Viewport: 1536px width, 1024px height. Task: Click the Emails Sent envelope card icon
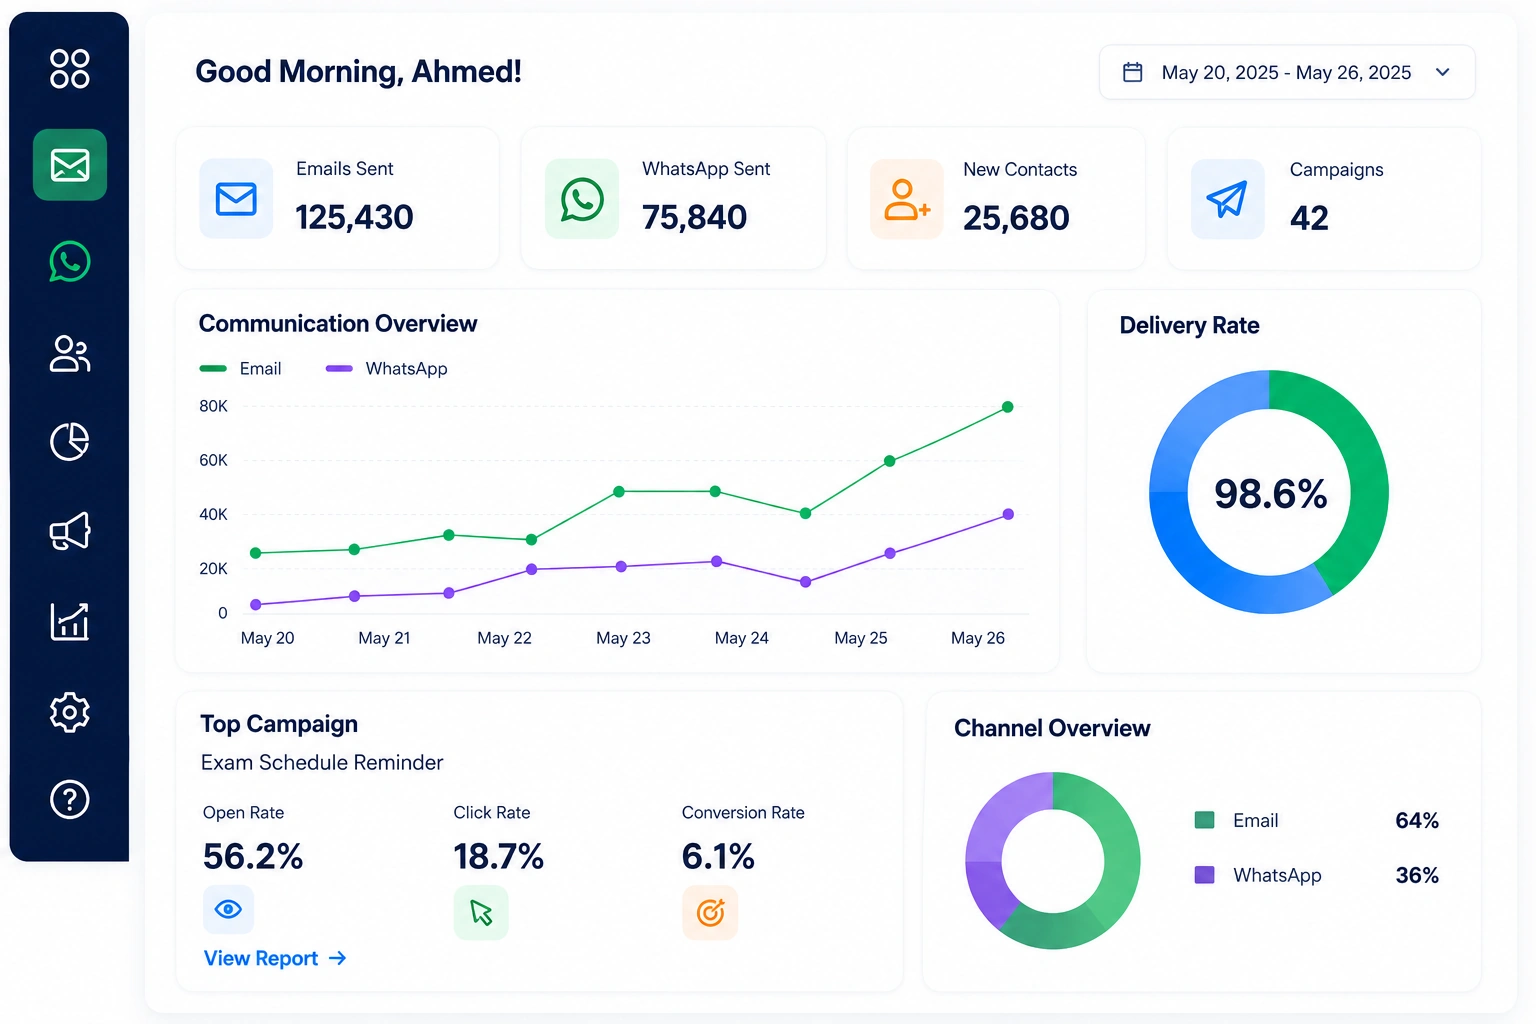236,199
